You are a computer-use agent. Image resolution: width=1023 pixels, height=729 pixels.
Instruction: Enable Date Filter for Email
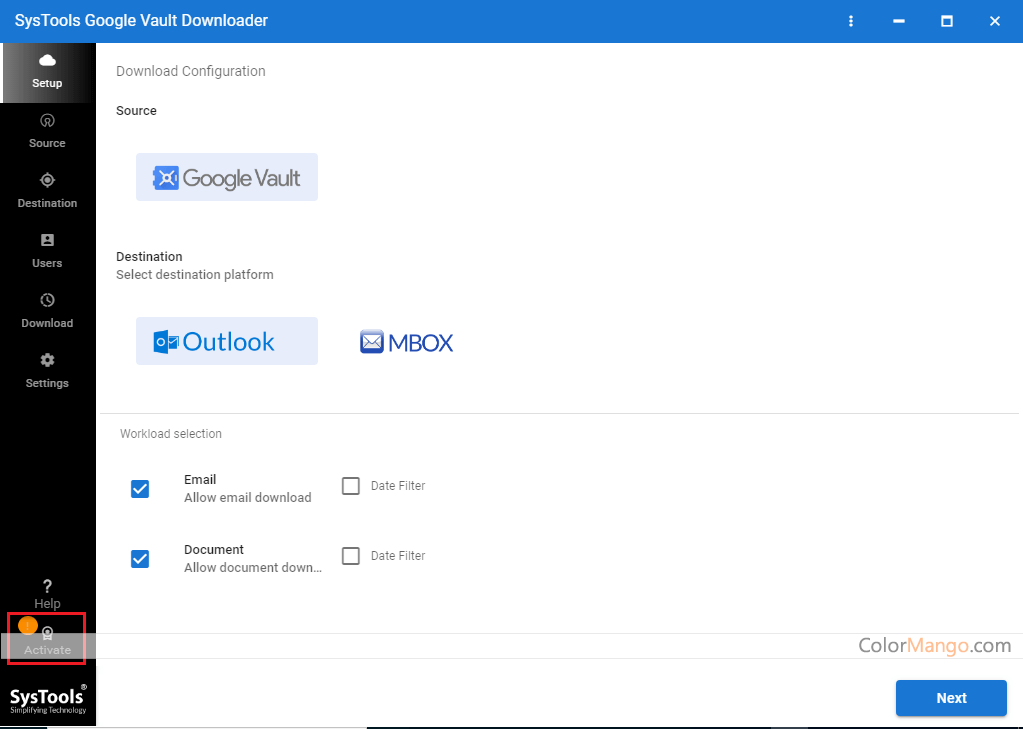(351, 486)
